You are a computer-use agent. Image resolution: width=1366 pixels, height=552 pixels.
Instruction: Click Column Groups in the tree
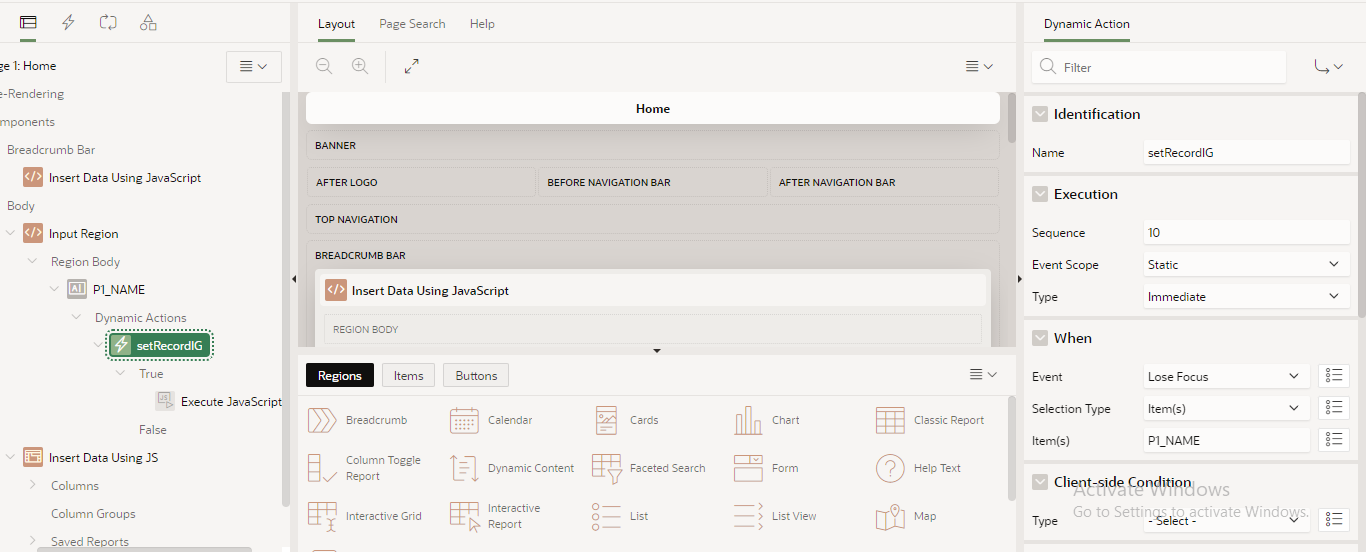[93, 514]
